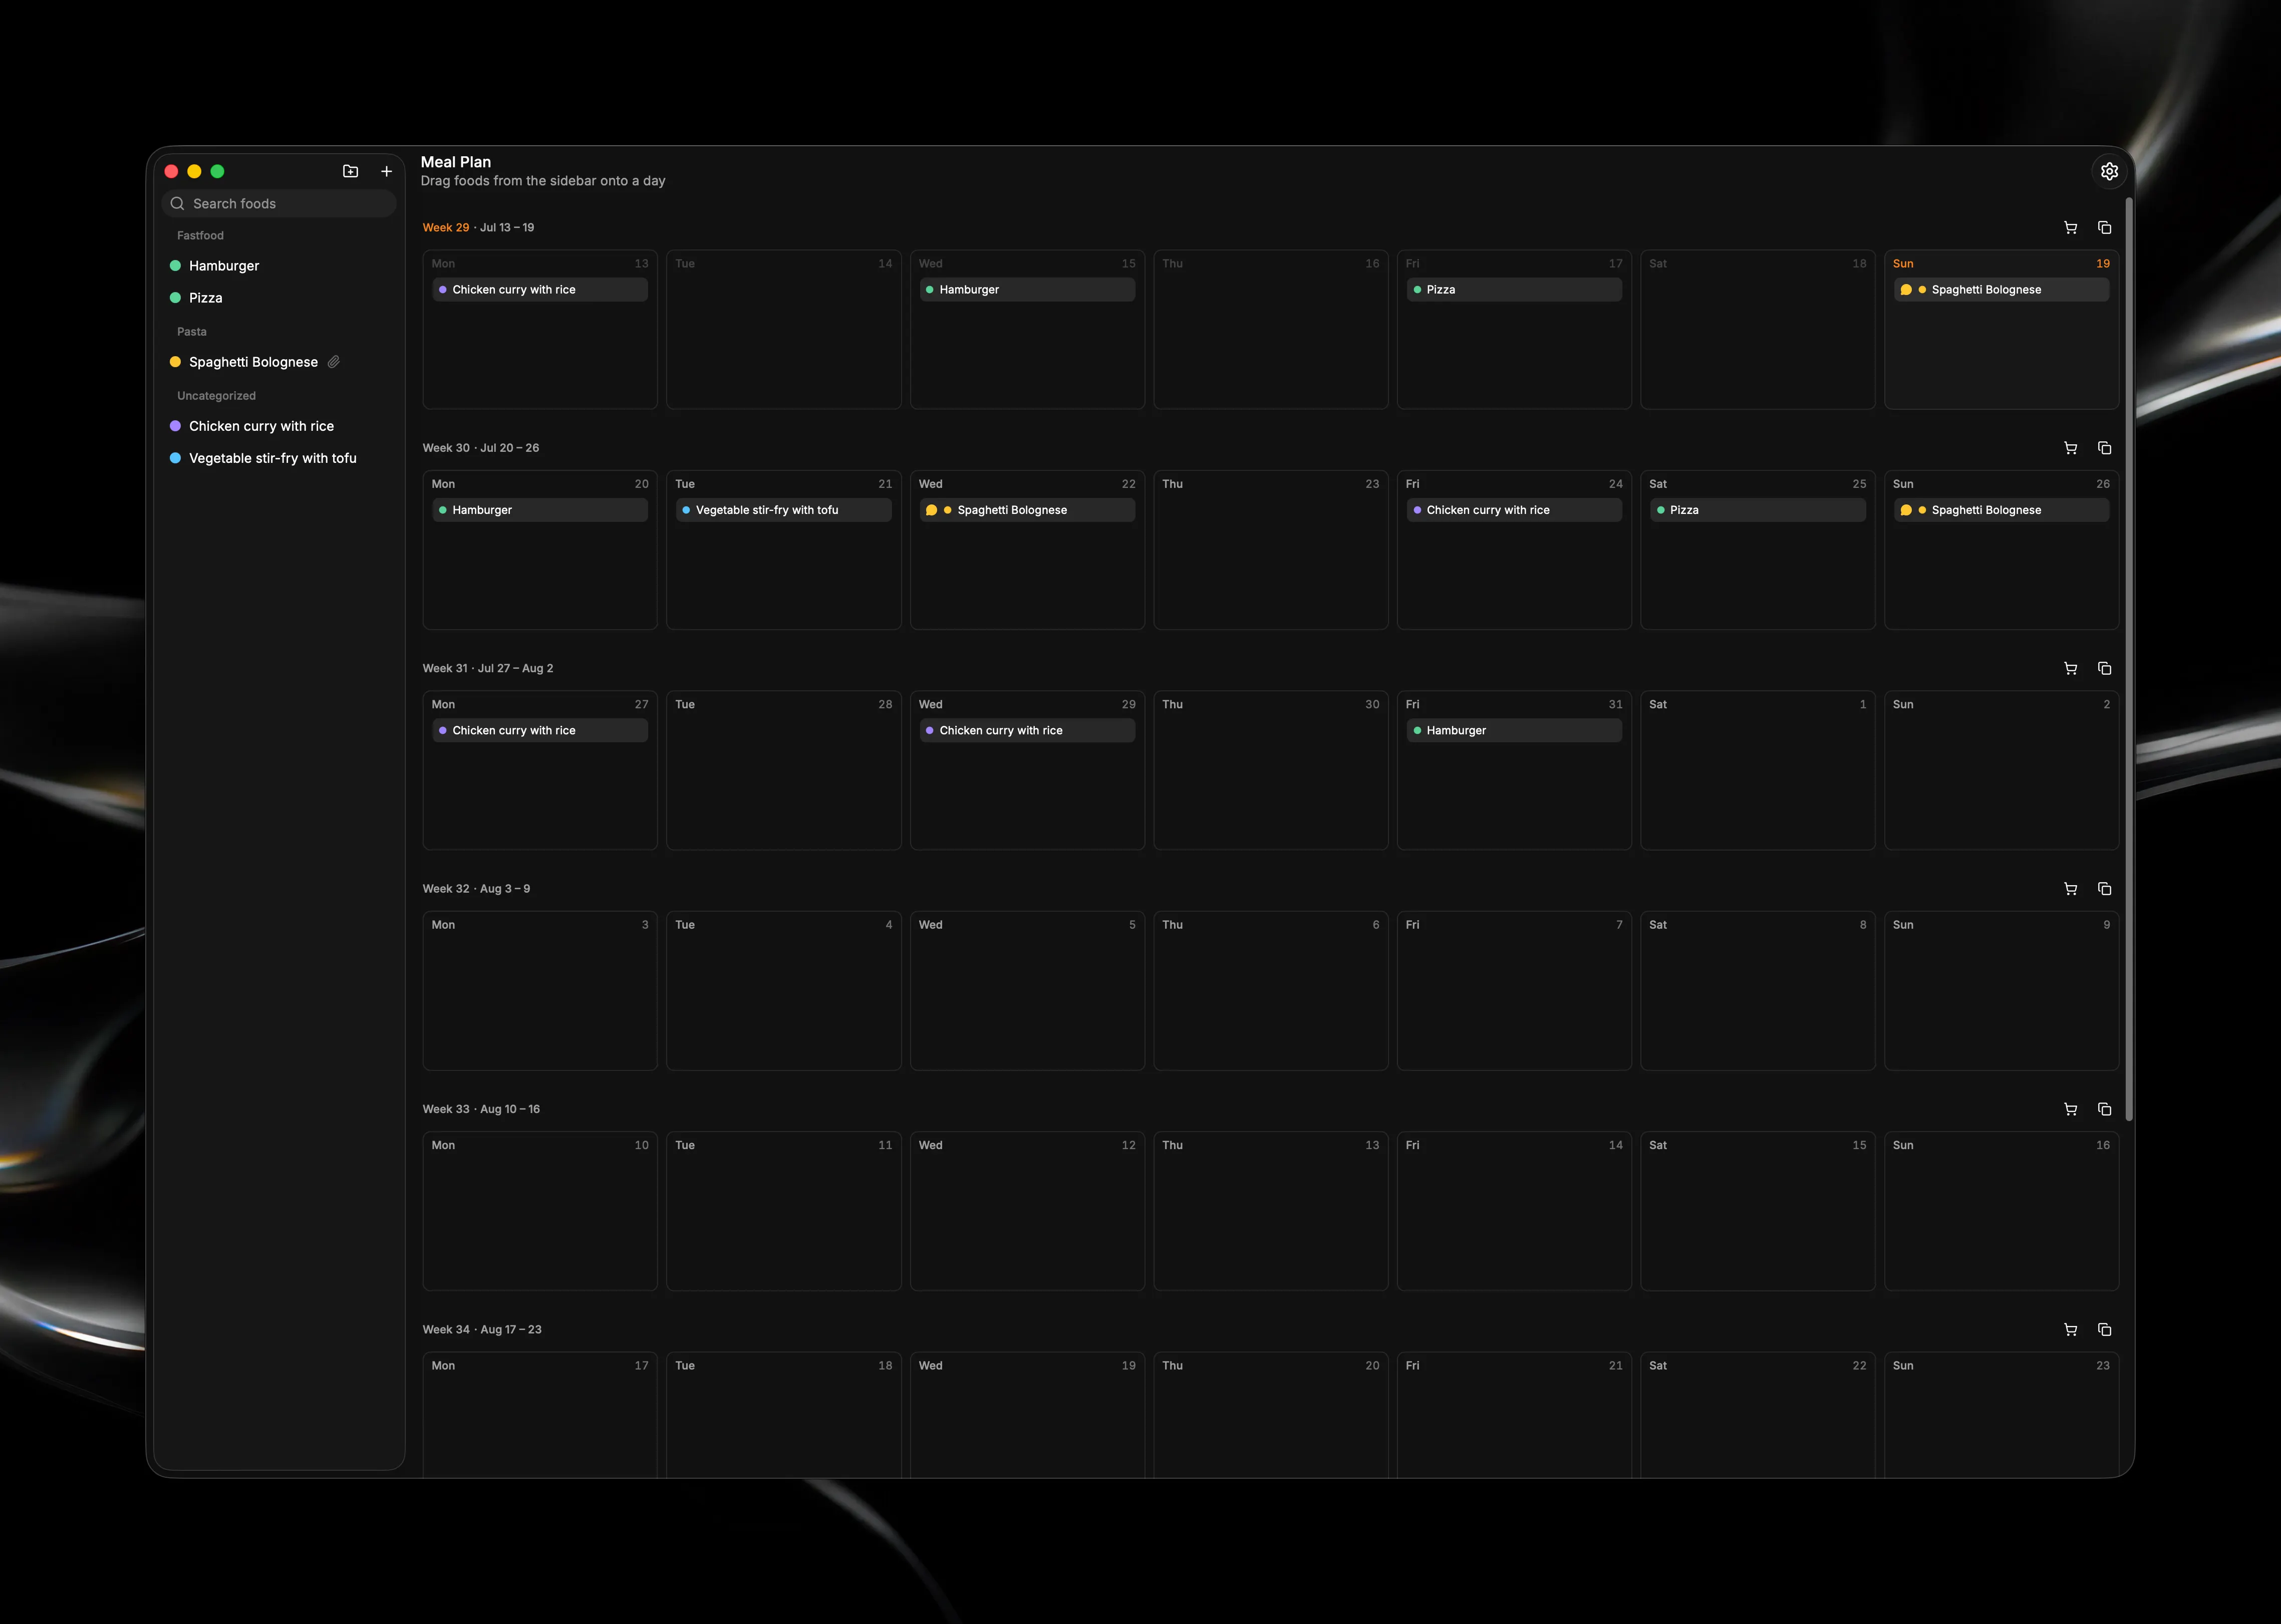Viewport: 2281px width, 1624px height.
Task: Click the yellow color dot beside Spaghetti Bolognese
Action: coord(175,362)
